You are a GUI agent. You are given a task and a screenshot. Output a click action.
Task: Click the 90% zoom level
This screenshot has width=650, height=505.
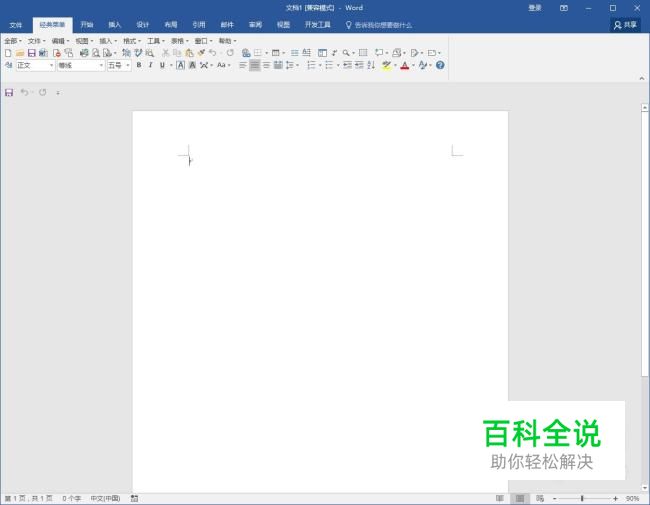(x=632, y=498)
